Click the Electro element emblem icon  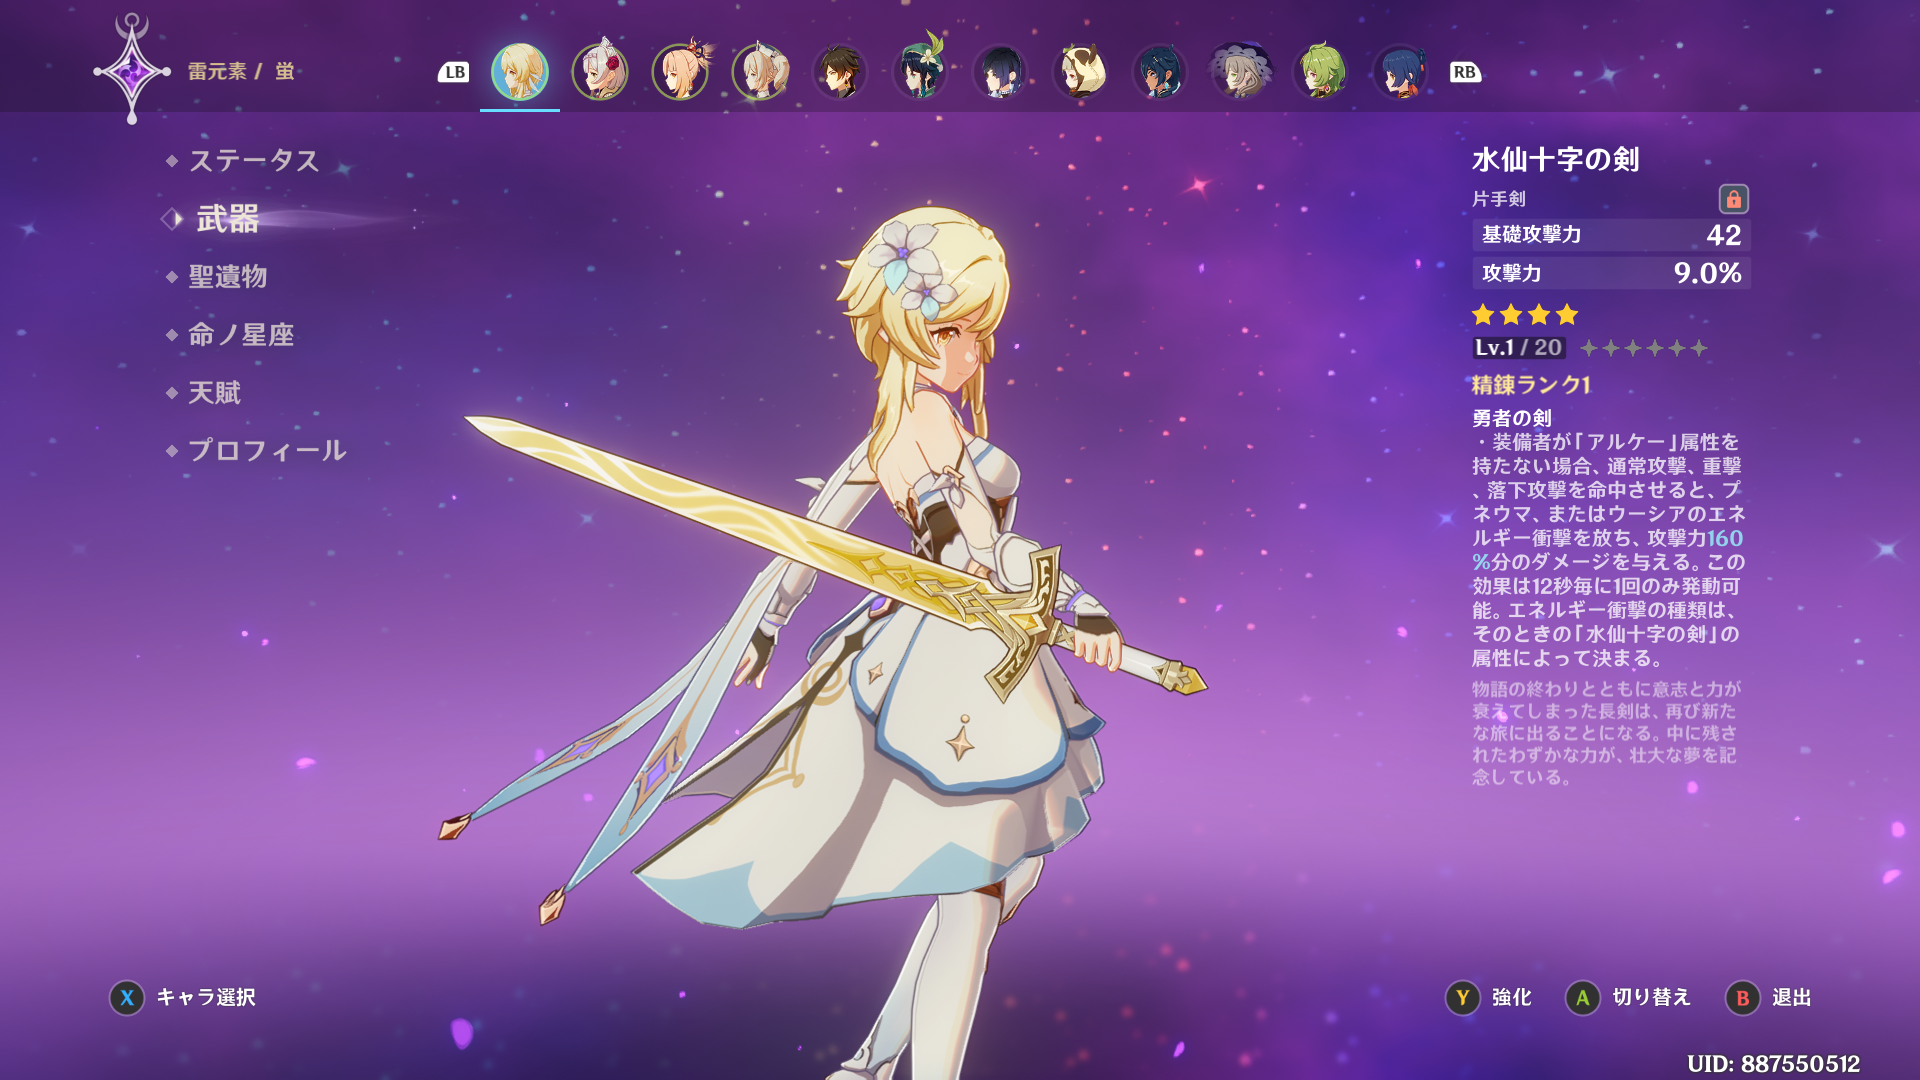[x=132, y=70]
